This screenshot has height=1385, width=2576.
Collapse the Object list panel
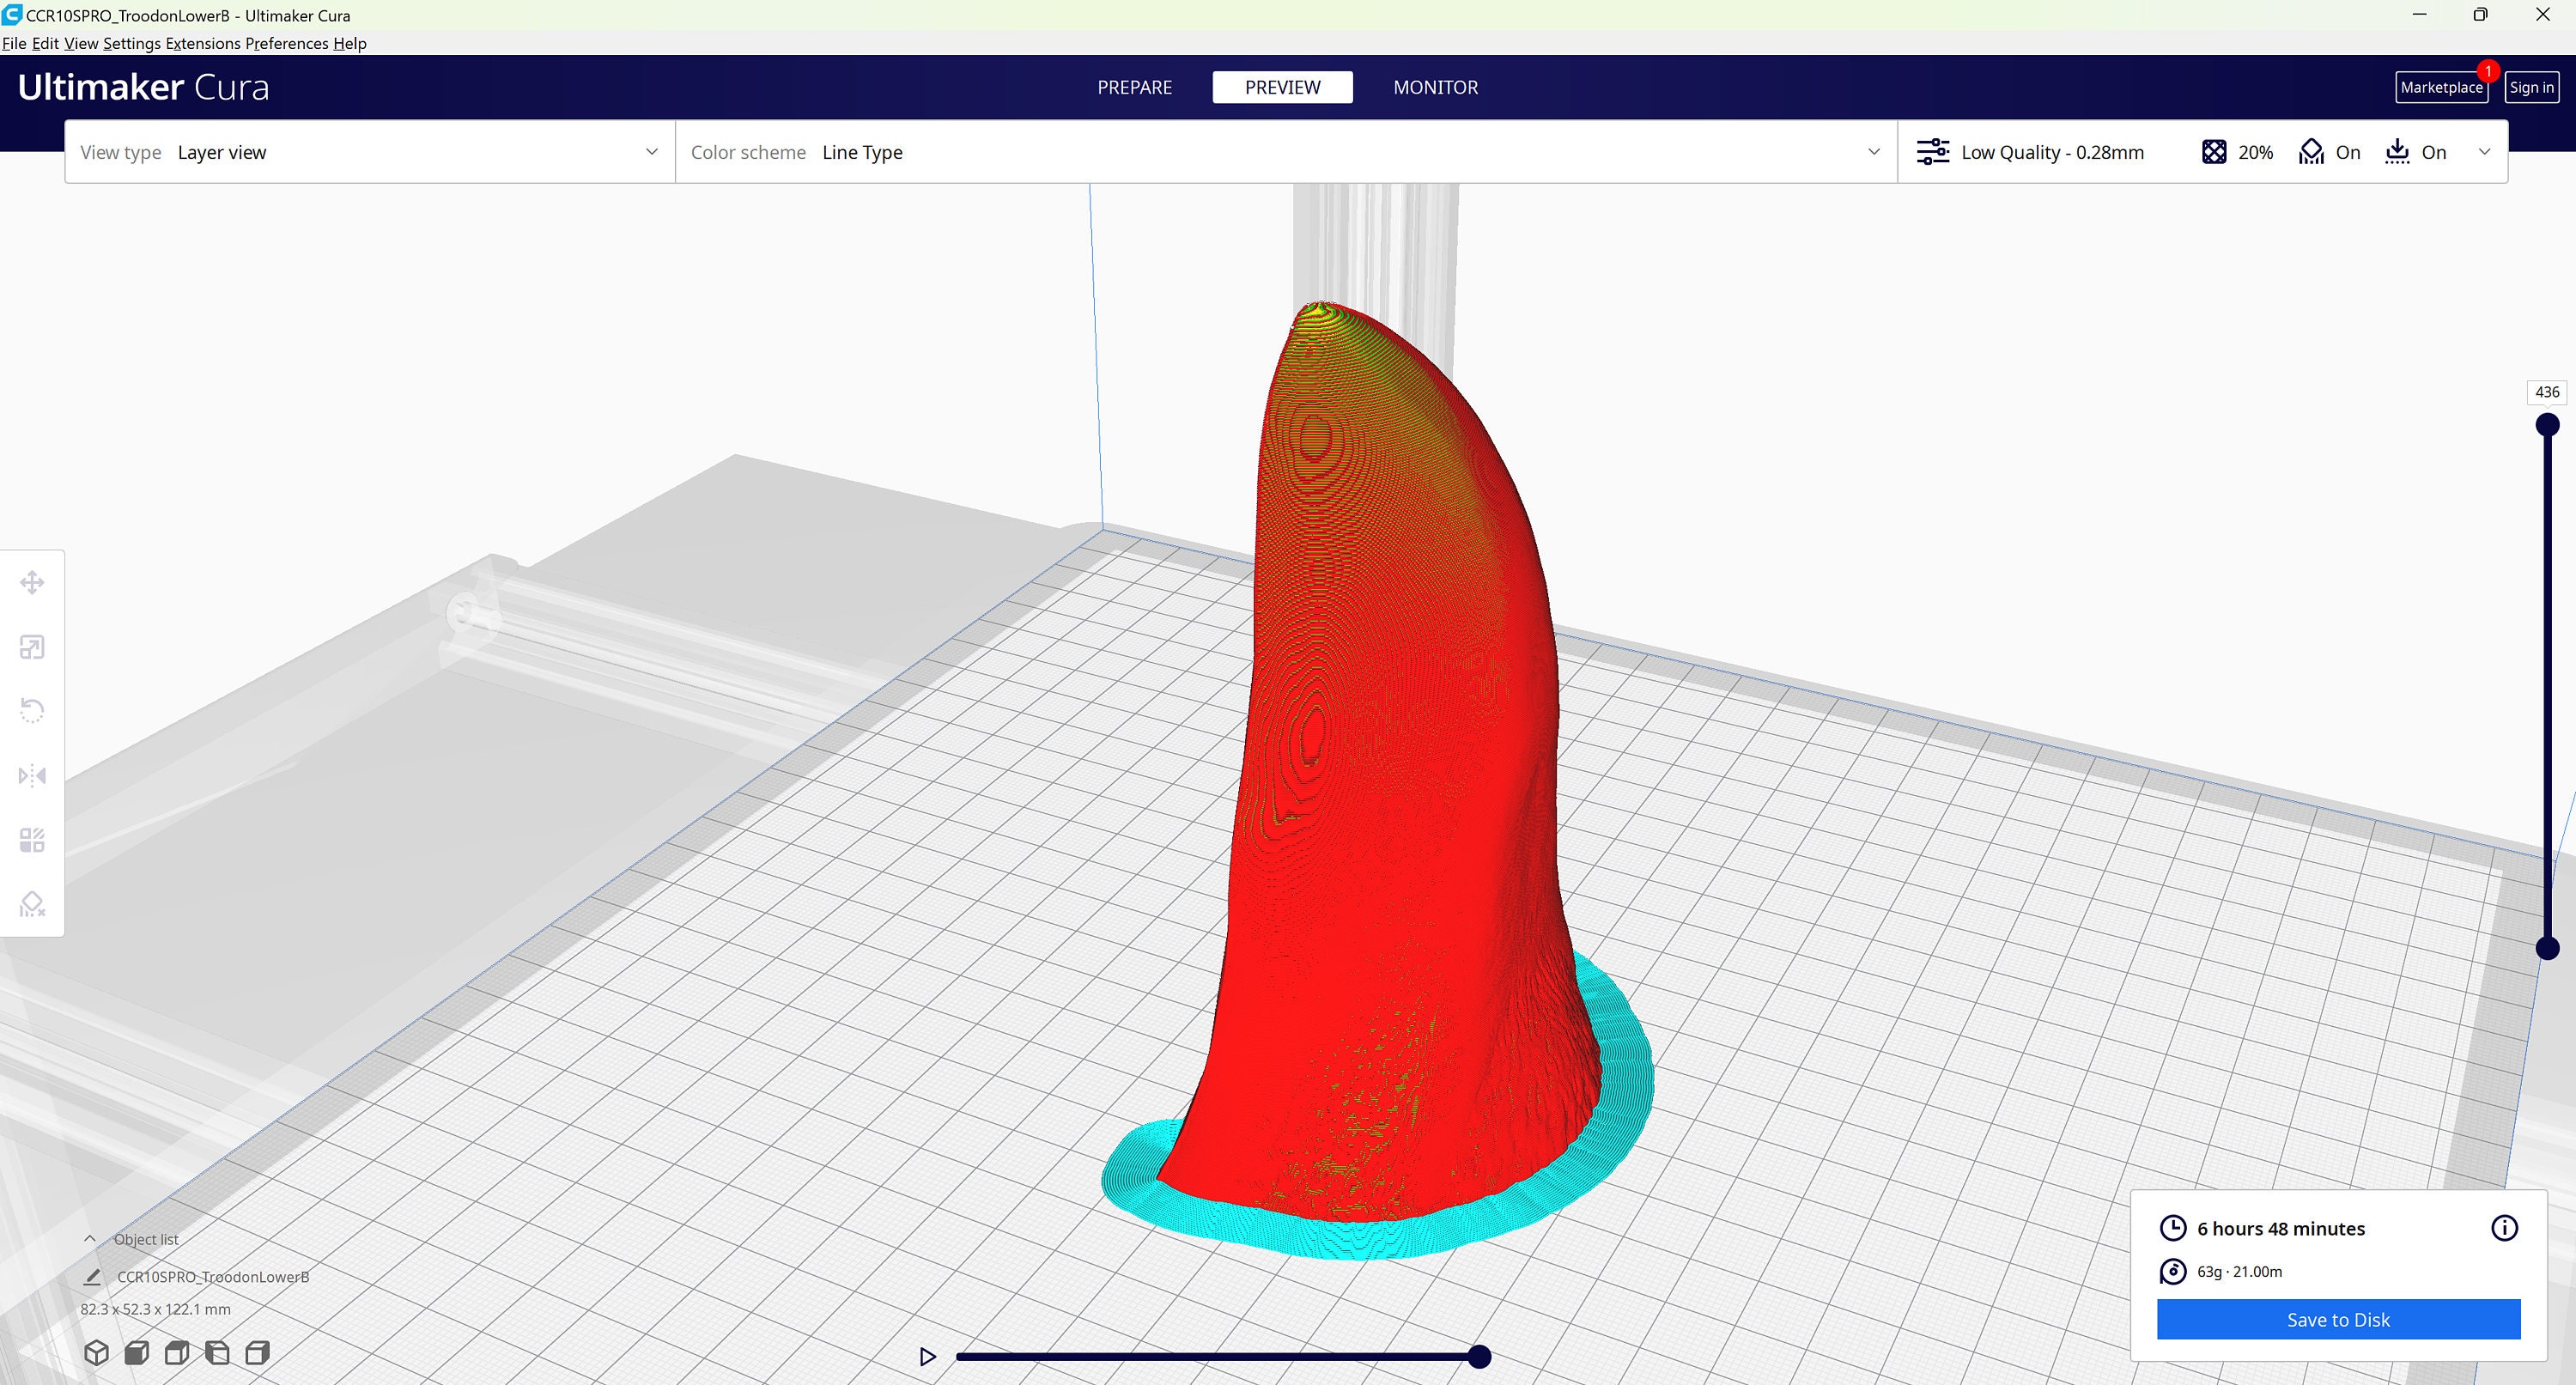point(89,1238)
